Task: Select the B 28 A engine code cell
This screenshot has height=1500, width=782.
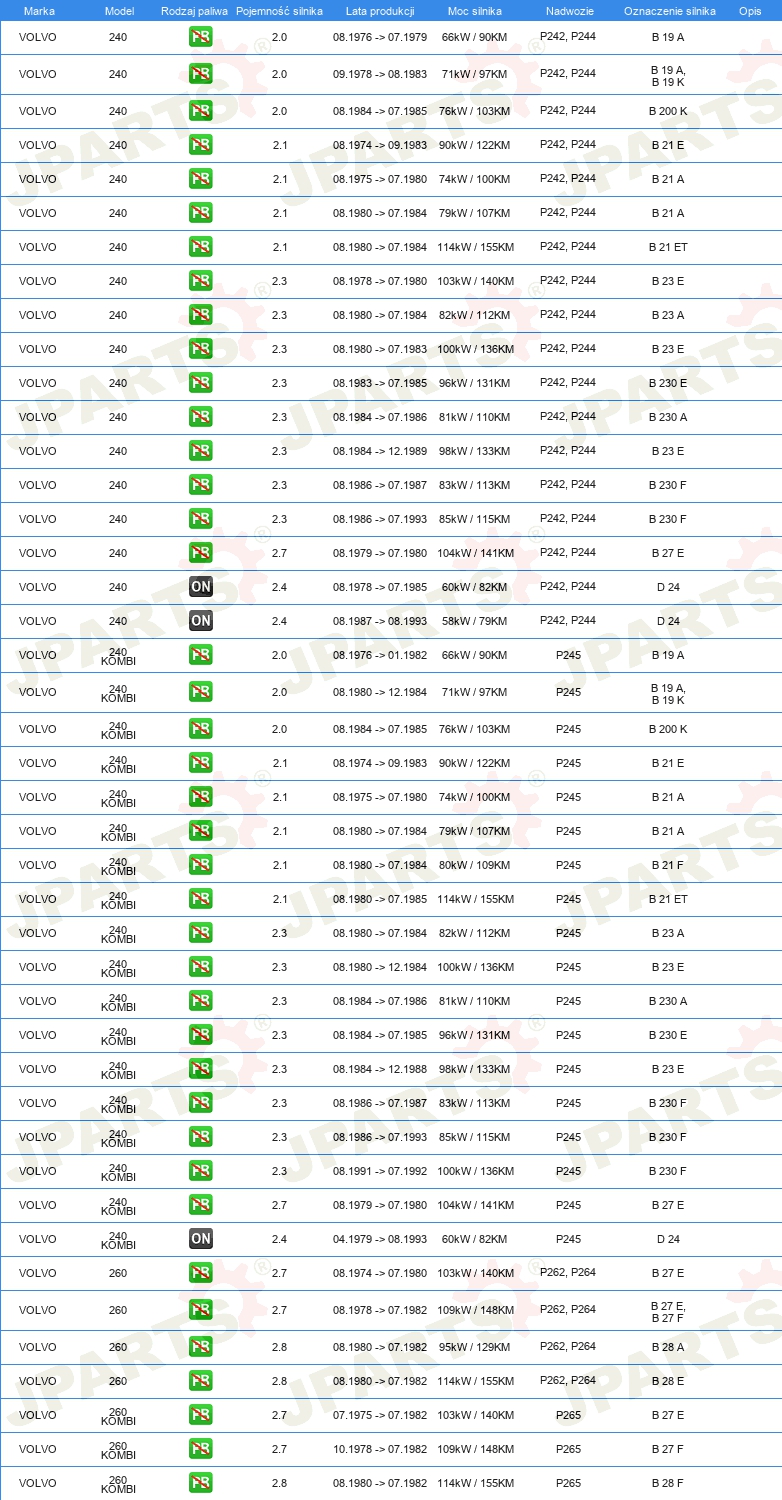Action: tap(668, 1347)
